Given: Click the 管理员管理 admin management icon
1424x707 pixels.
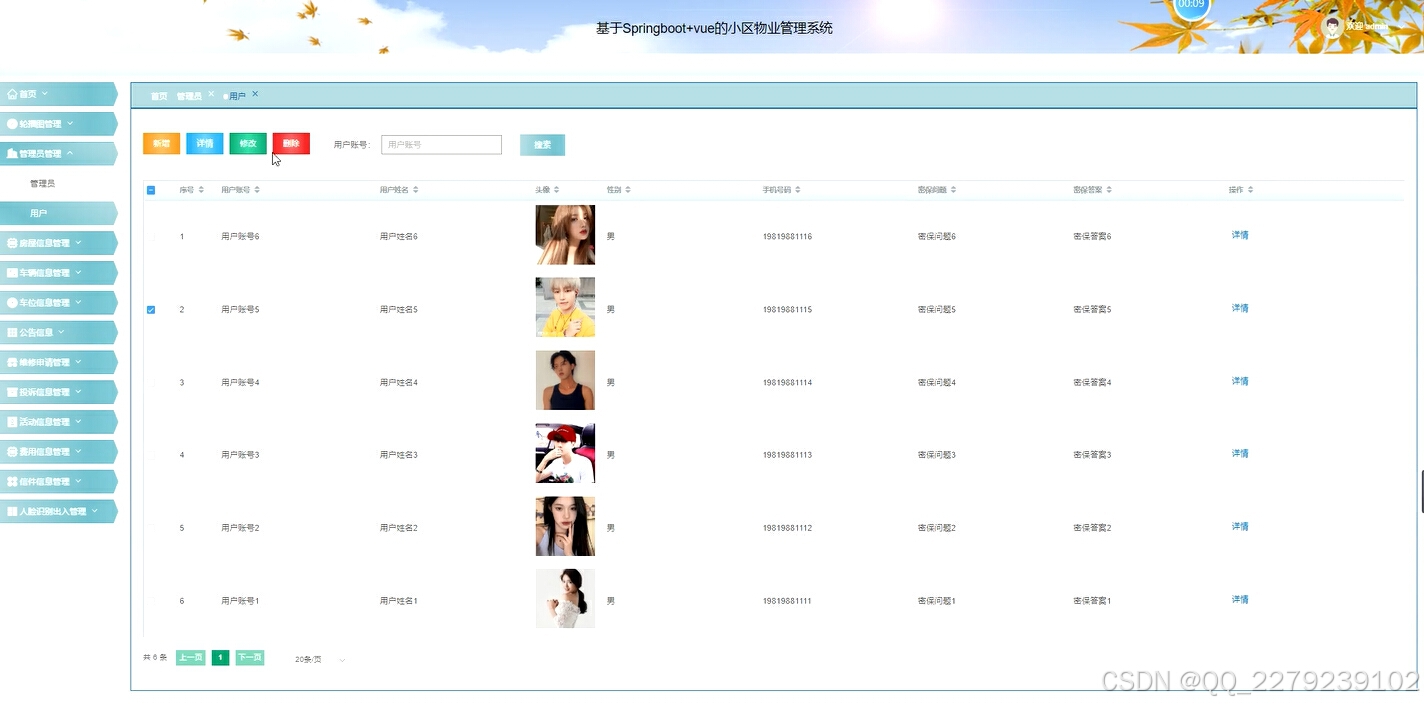Looking at the screenshot, I should 13,153.
